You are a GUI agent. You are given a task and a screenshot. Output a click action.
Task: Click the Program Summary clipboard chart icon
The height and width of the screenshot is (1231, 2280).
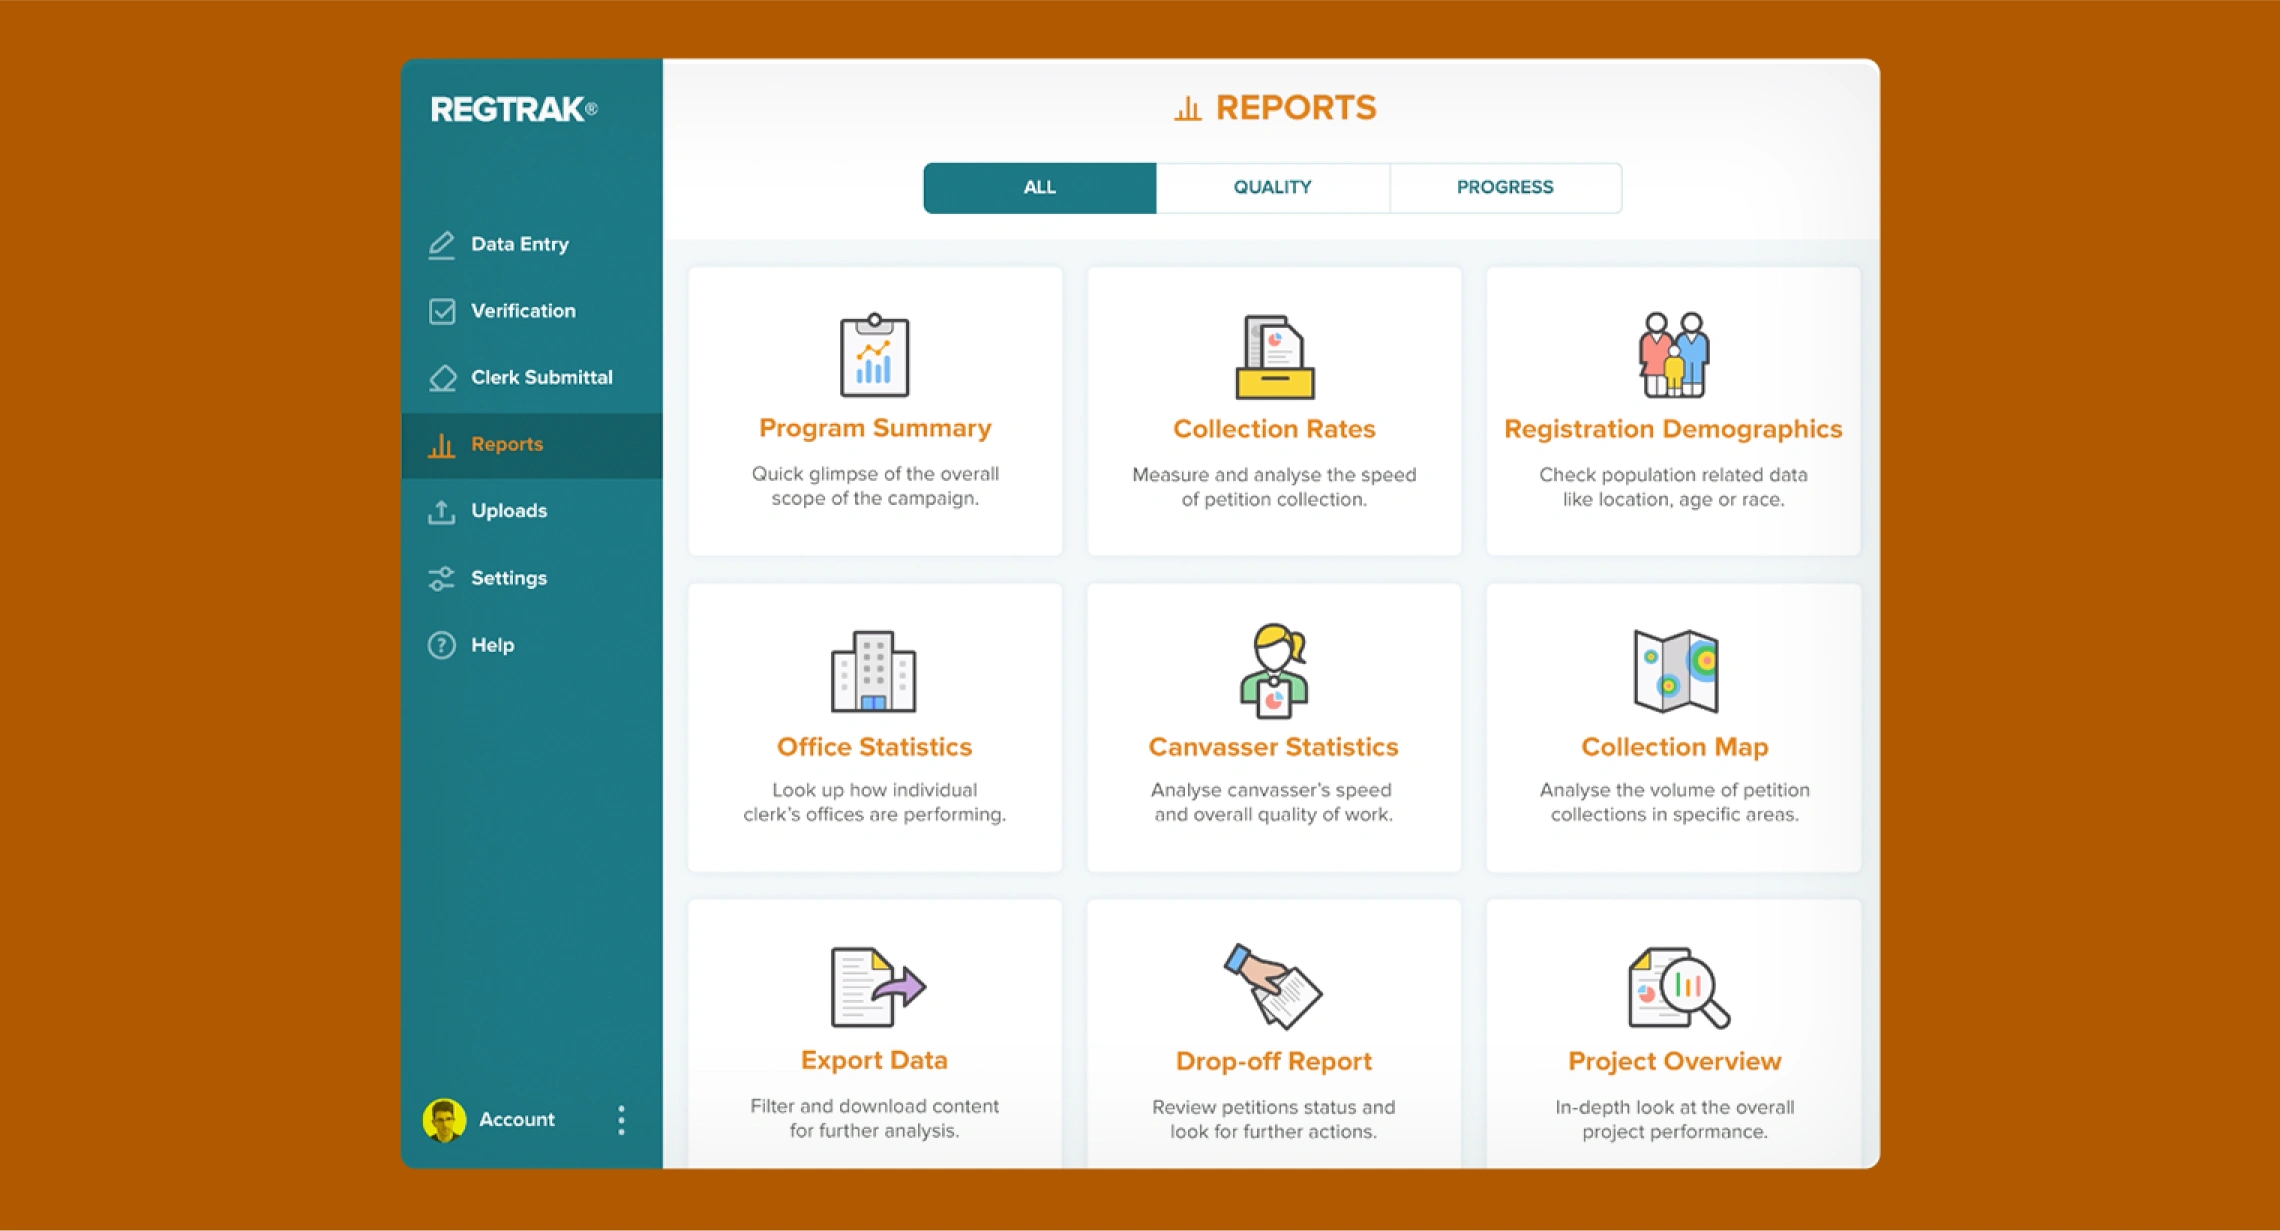(874, 355)
